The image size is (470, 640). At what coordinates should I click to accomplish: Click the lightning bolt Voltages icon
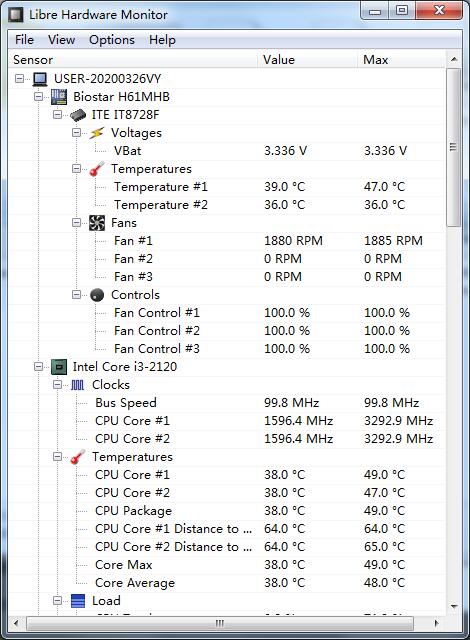tap(97, 133)
